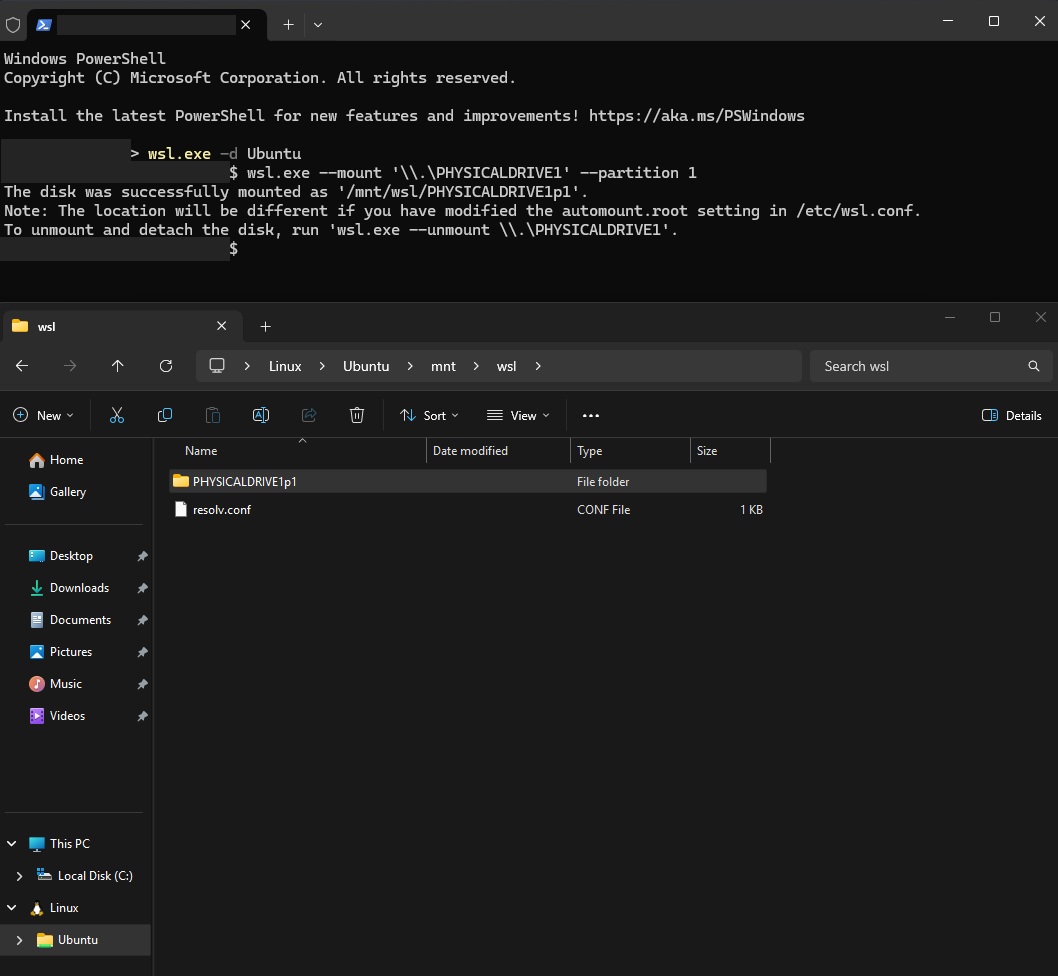The image size is (1058, 976).
Task: Open the See more ellipsis menu
Action: tap(590, 415)
